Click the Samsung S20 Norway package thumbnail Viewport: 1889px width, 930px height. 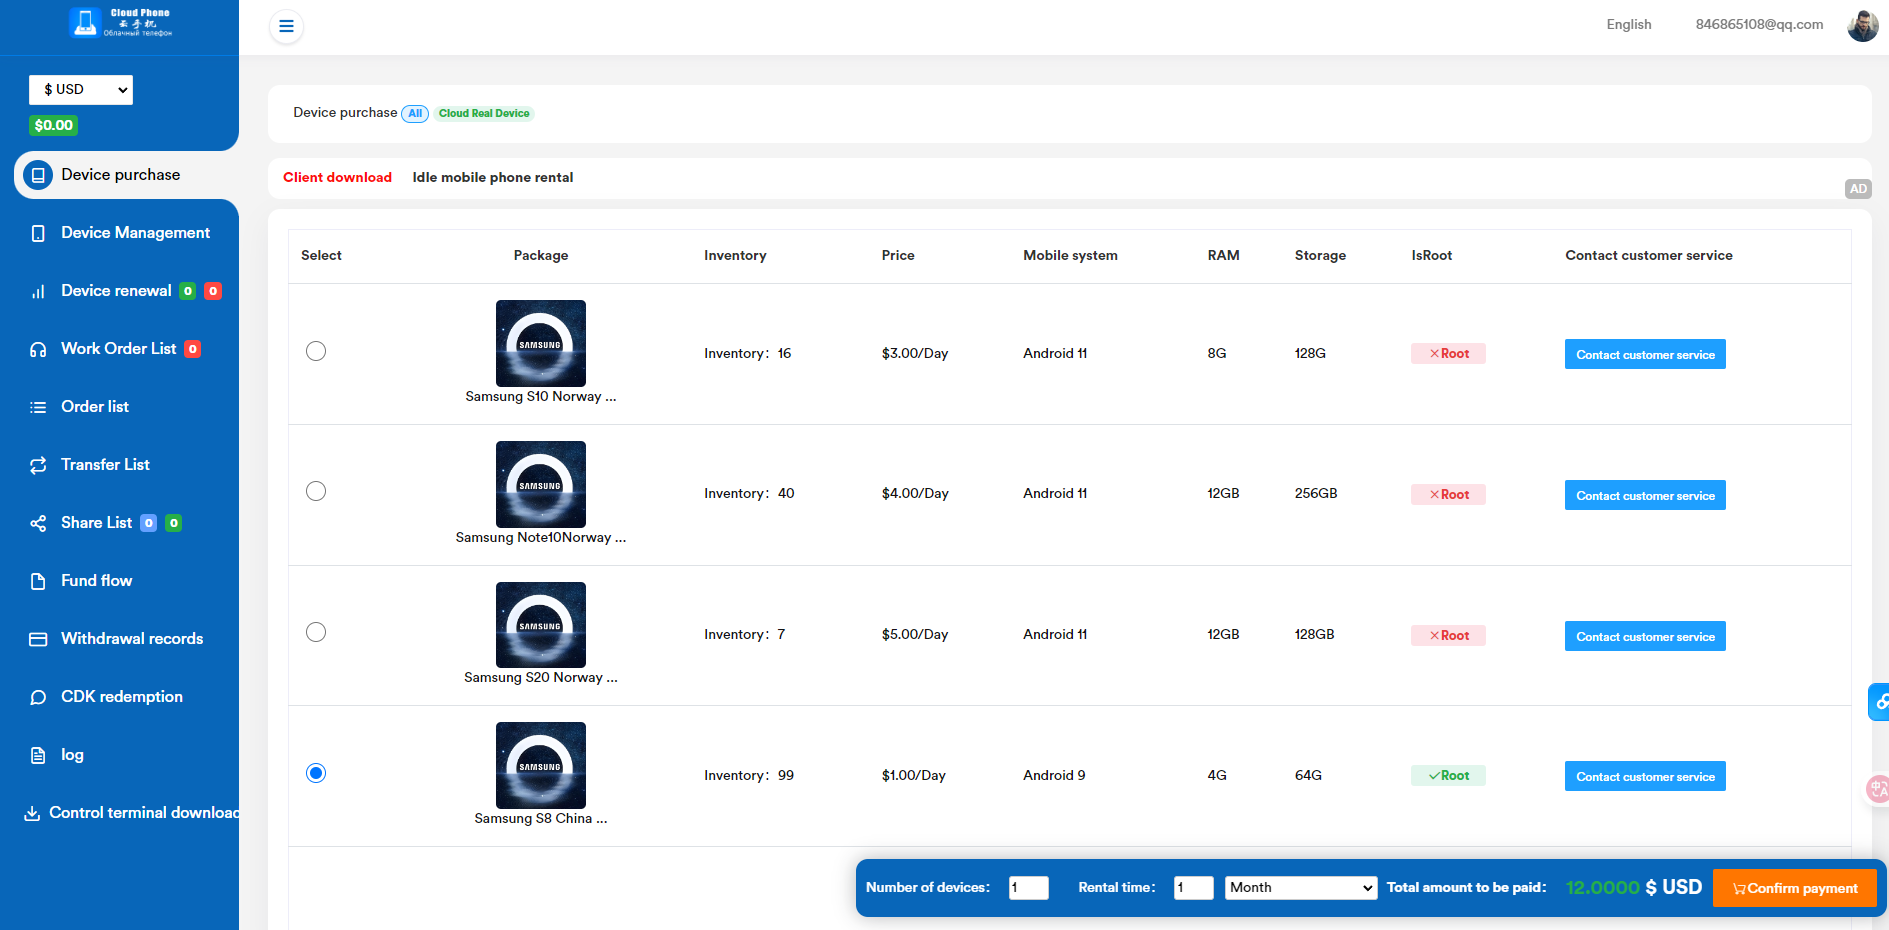pos(541,625)
